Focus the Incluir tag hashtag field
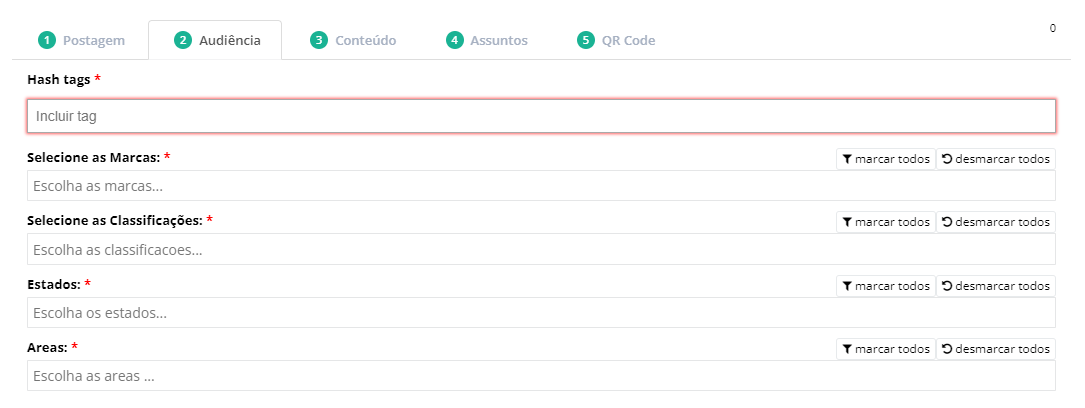Screen dimensions: 1085x408 pos(540,116)
